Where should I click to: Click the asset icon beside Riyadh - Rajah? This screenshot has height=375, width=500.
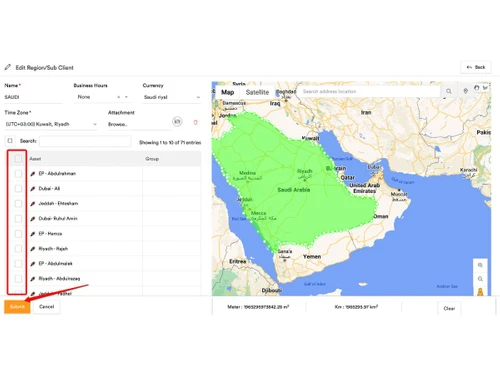pyautogui.click(x=33, y=249)
